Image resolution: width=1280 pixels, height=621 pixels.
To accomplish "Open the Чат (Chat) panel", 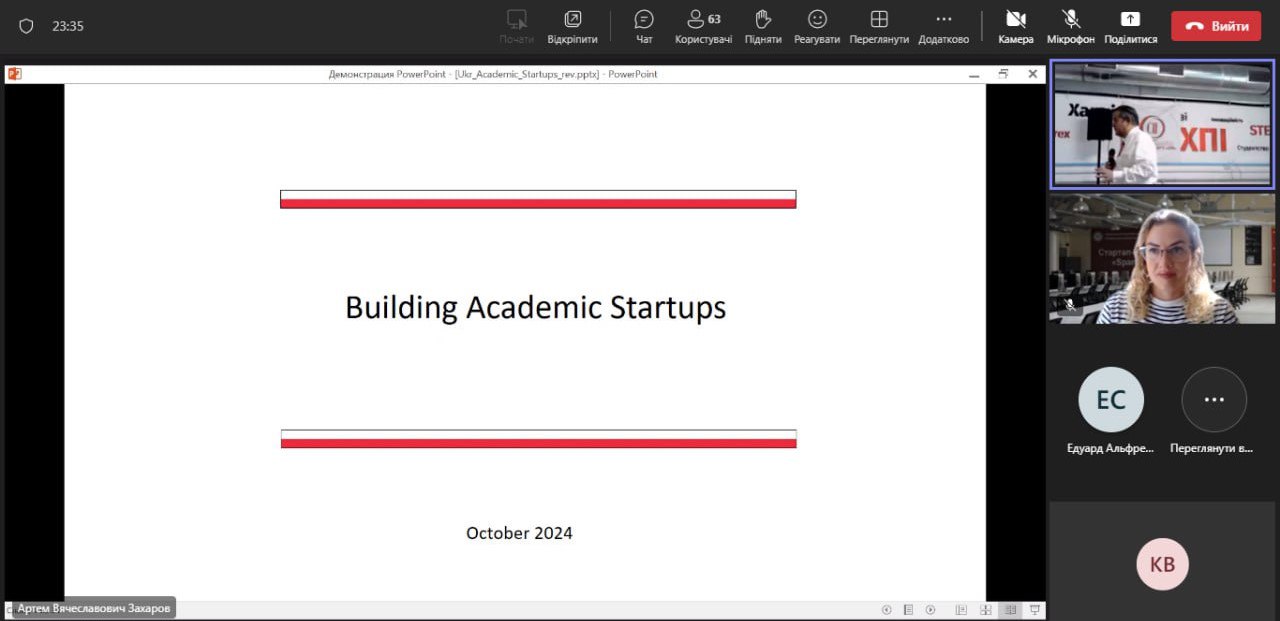I will pos(644,26).
